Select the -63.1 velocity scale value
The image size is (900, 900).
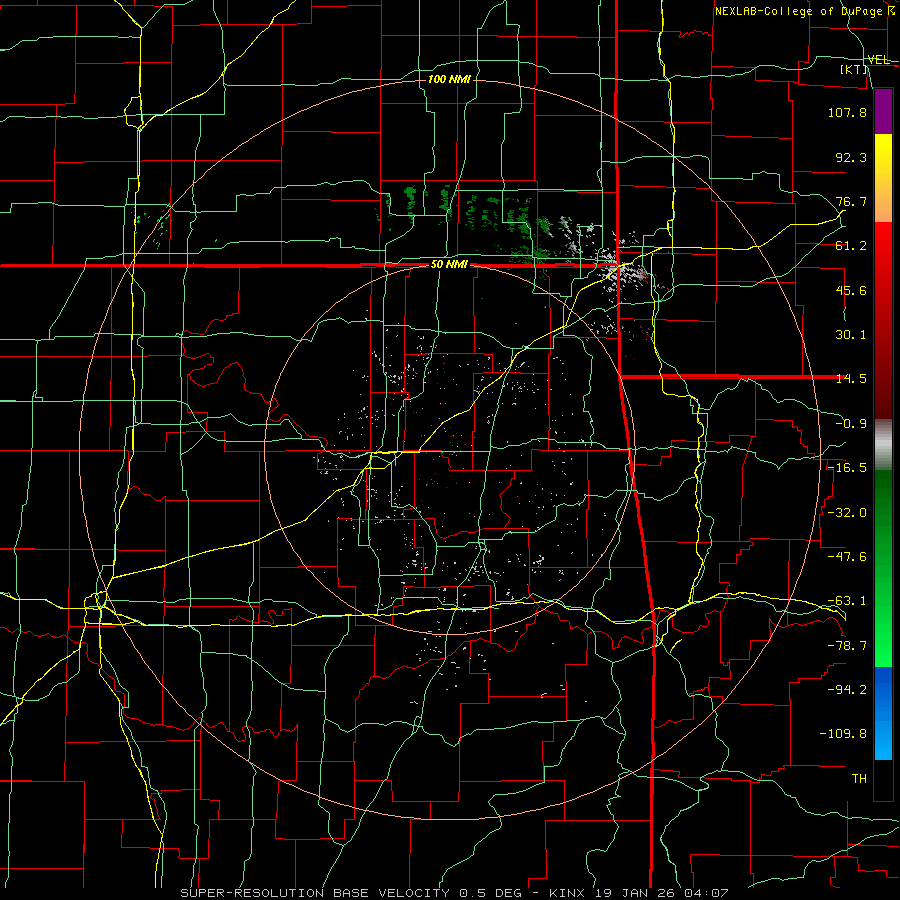point(847,601)
